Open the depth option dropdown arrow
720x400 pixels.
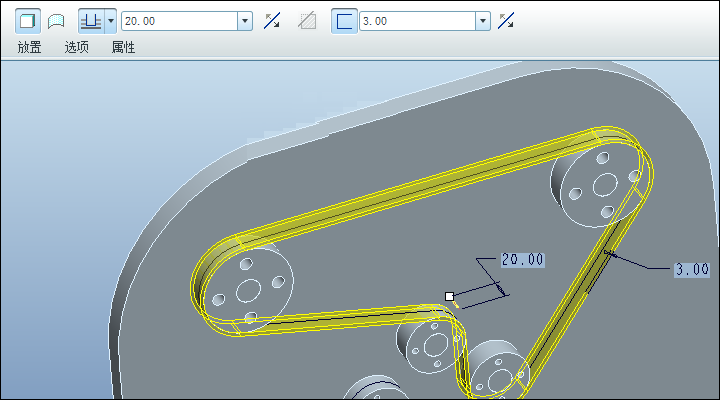coord(111,21)
